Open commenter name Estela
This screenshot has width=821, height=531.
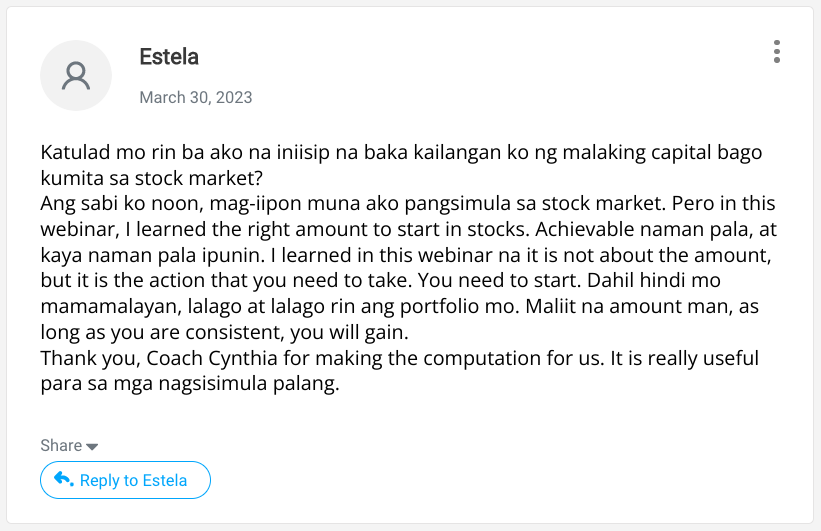coord(169,57)
